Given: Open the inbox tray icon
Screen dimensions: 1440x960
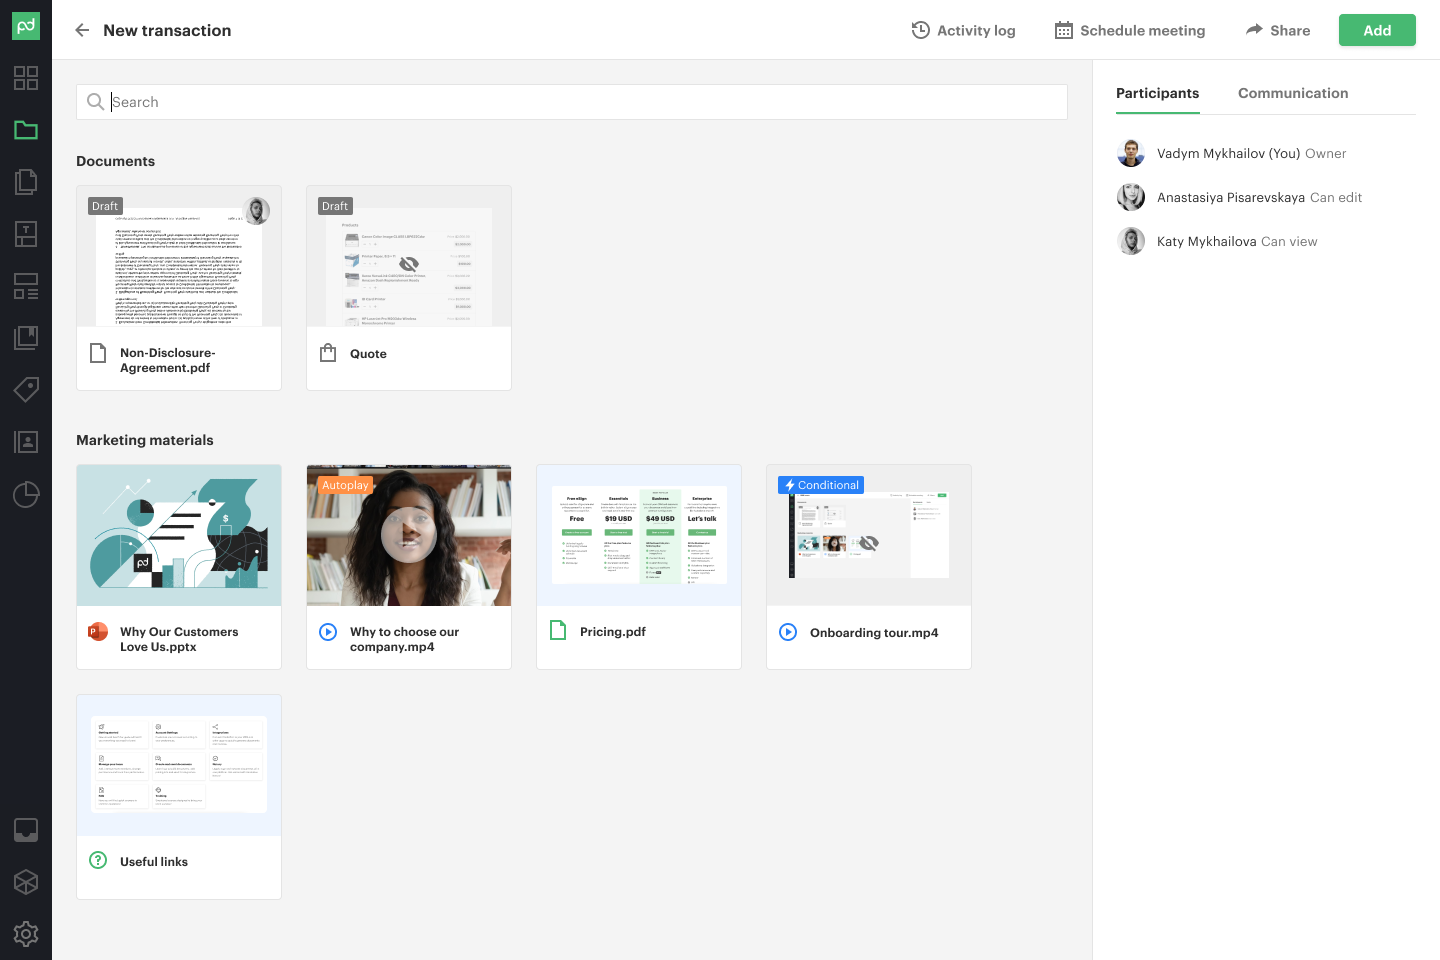Looking at the screenshot, I should click(26, 829).
